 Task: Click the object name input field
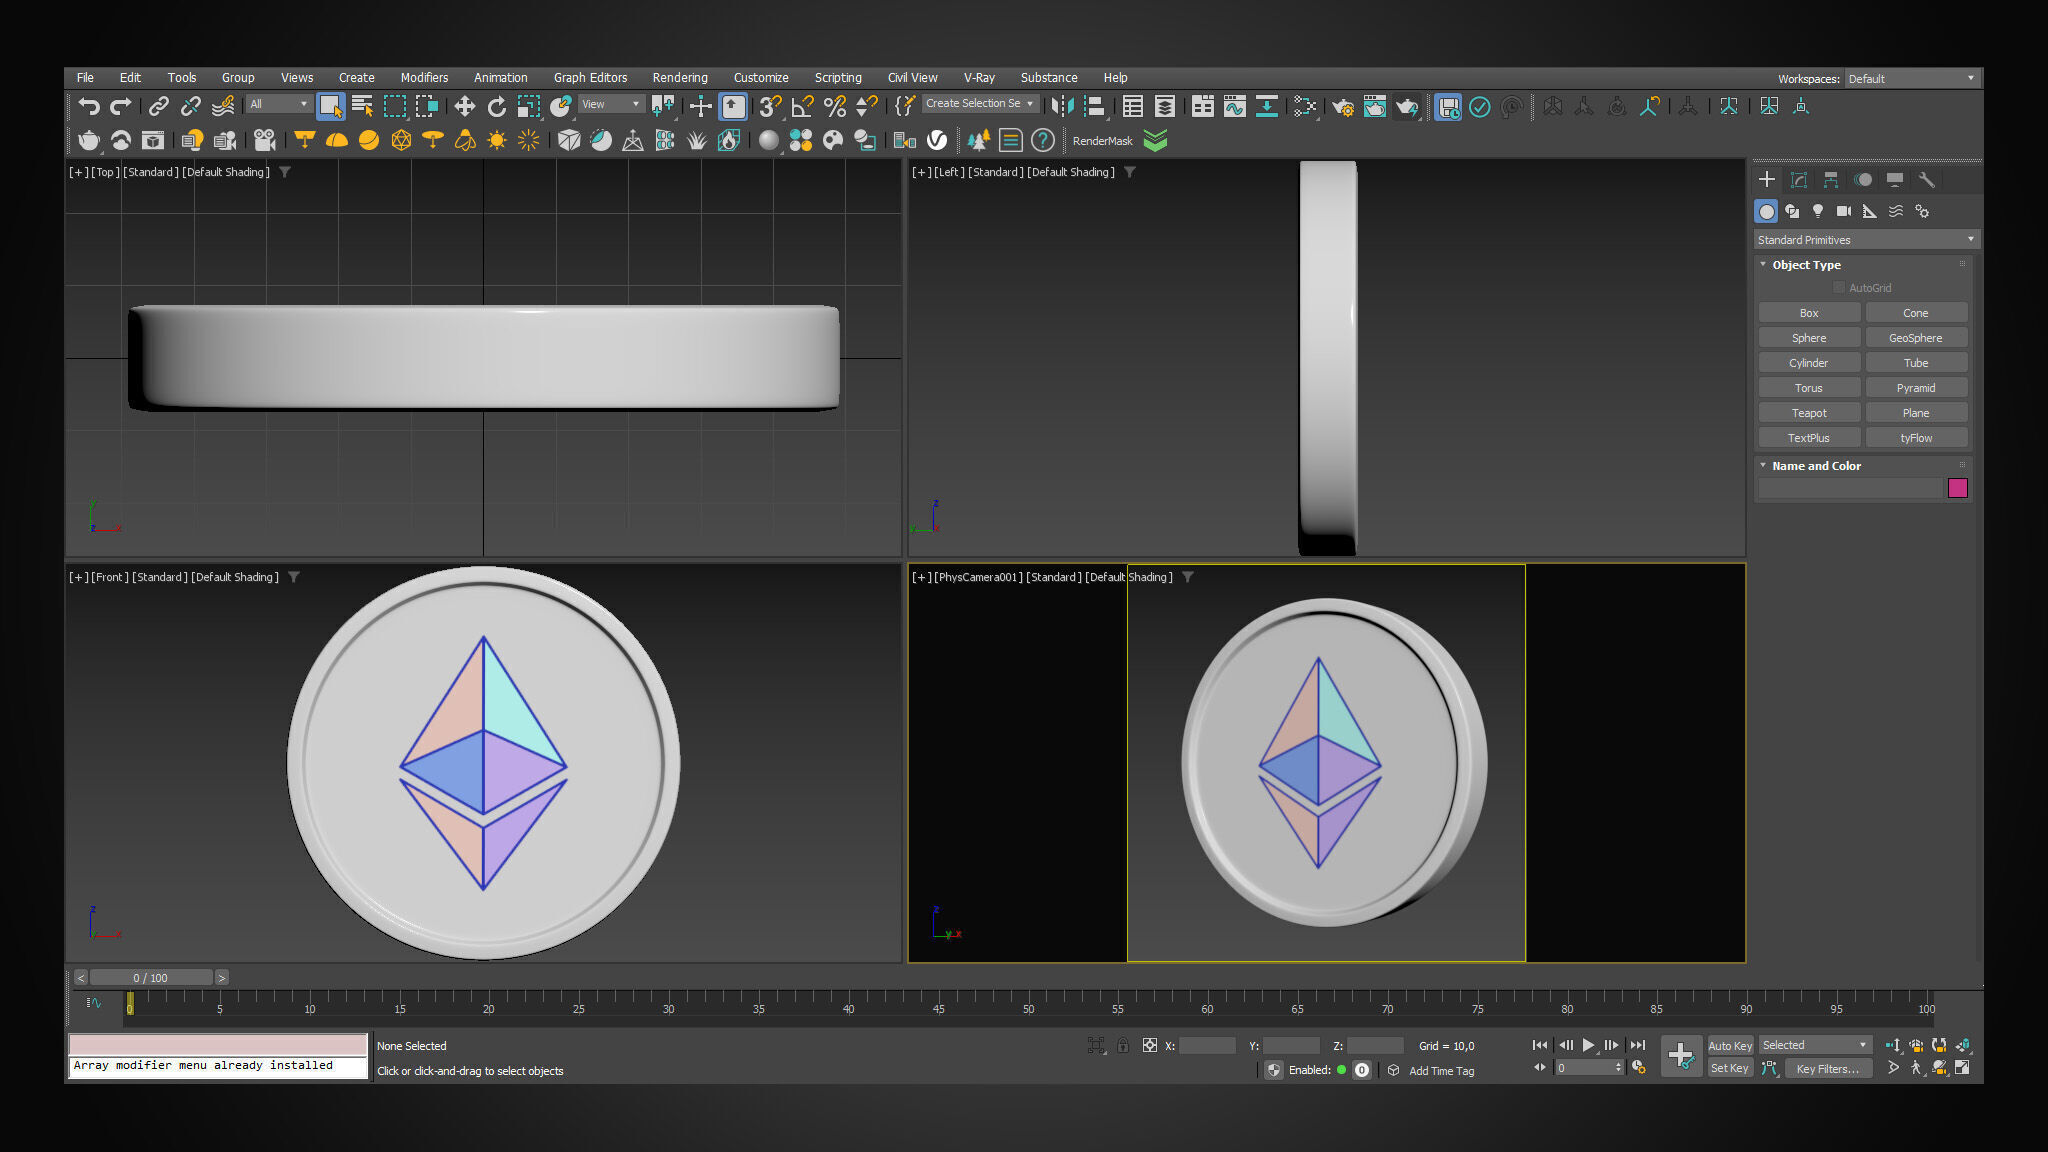pos(1850,488)
